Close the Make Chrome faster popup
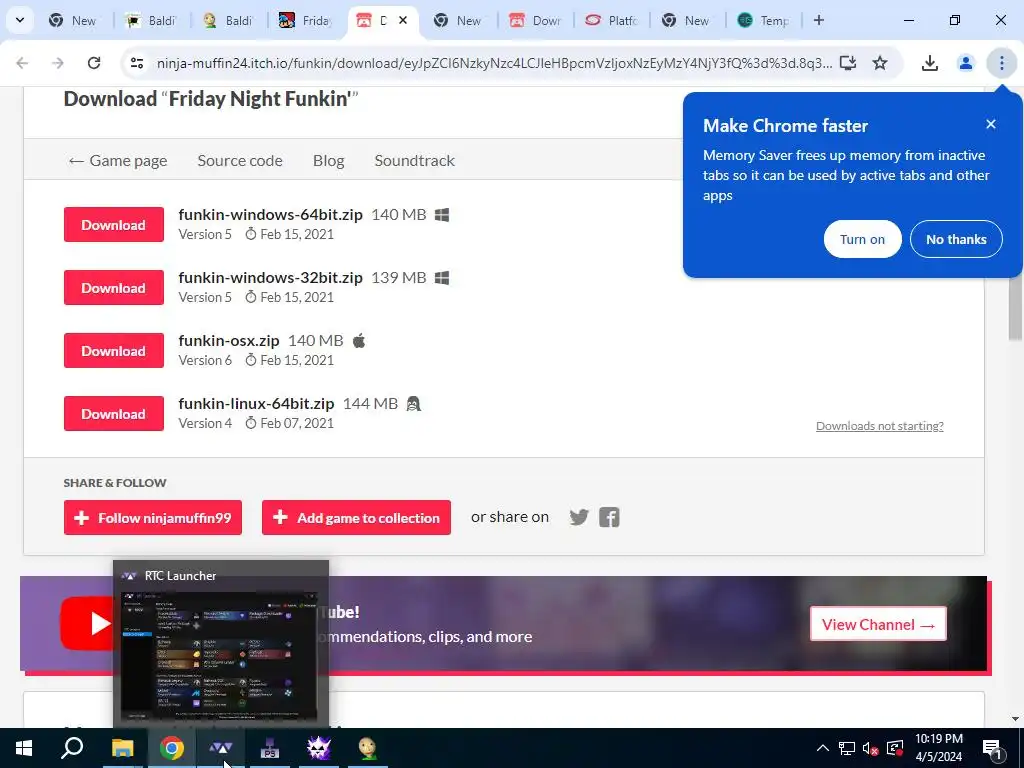This screenshot has height=768, width=1024. (991, 124)
